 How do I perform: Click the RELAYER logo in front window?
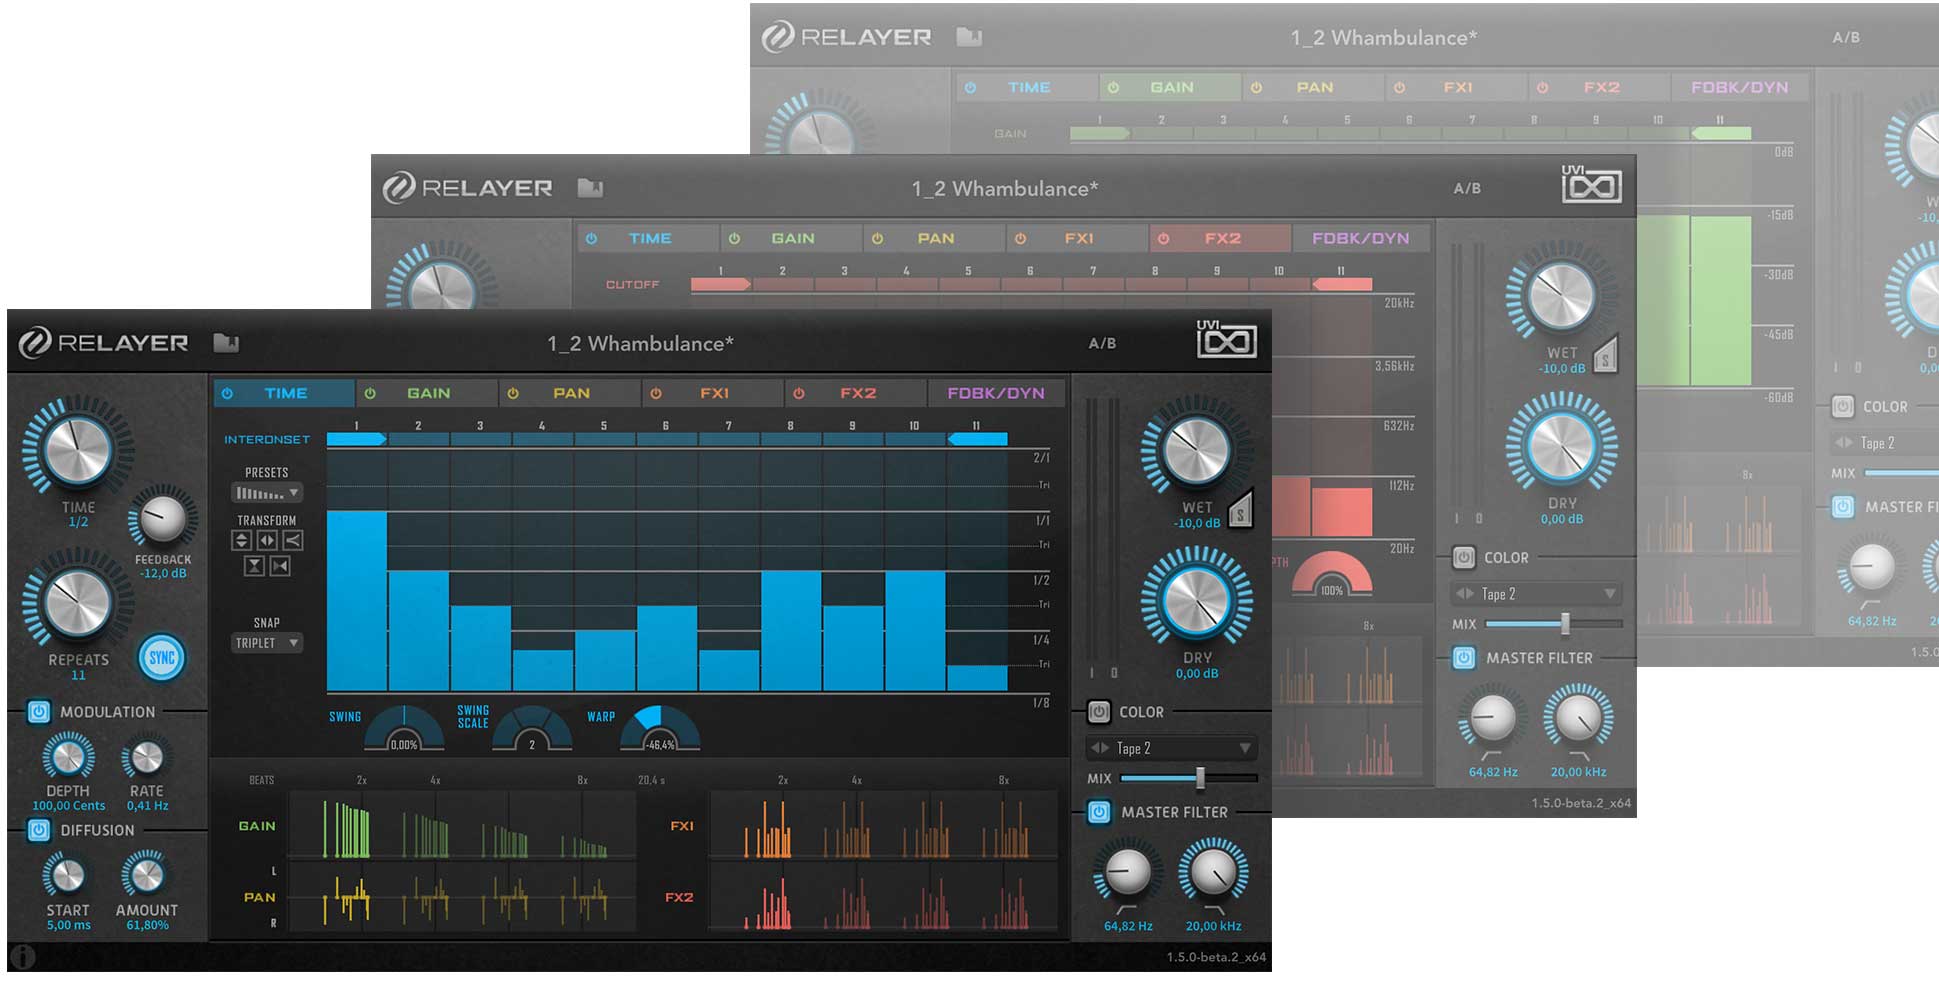(104, 343)
